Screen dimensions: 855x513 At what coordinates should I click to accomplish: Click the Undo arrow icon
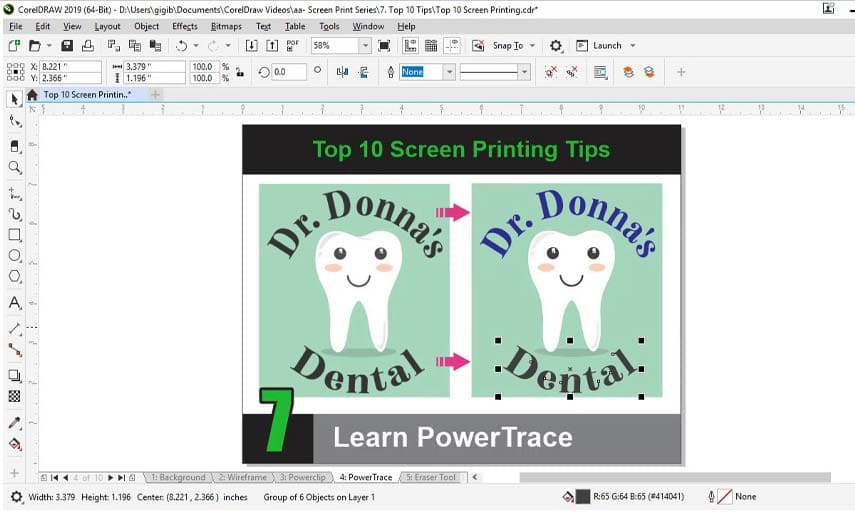pyautogui.click(x=182, y=46)
